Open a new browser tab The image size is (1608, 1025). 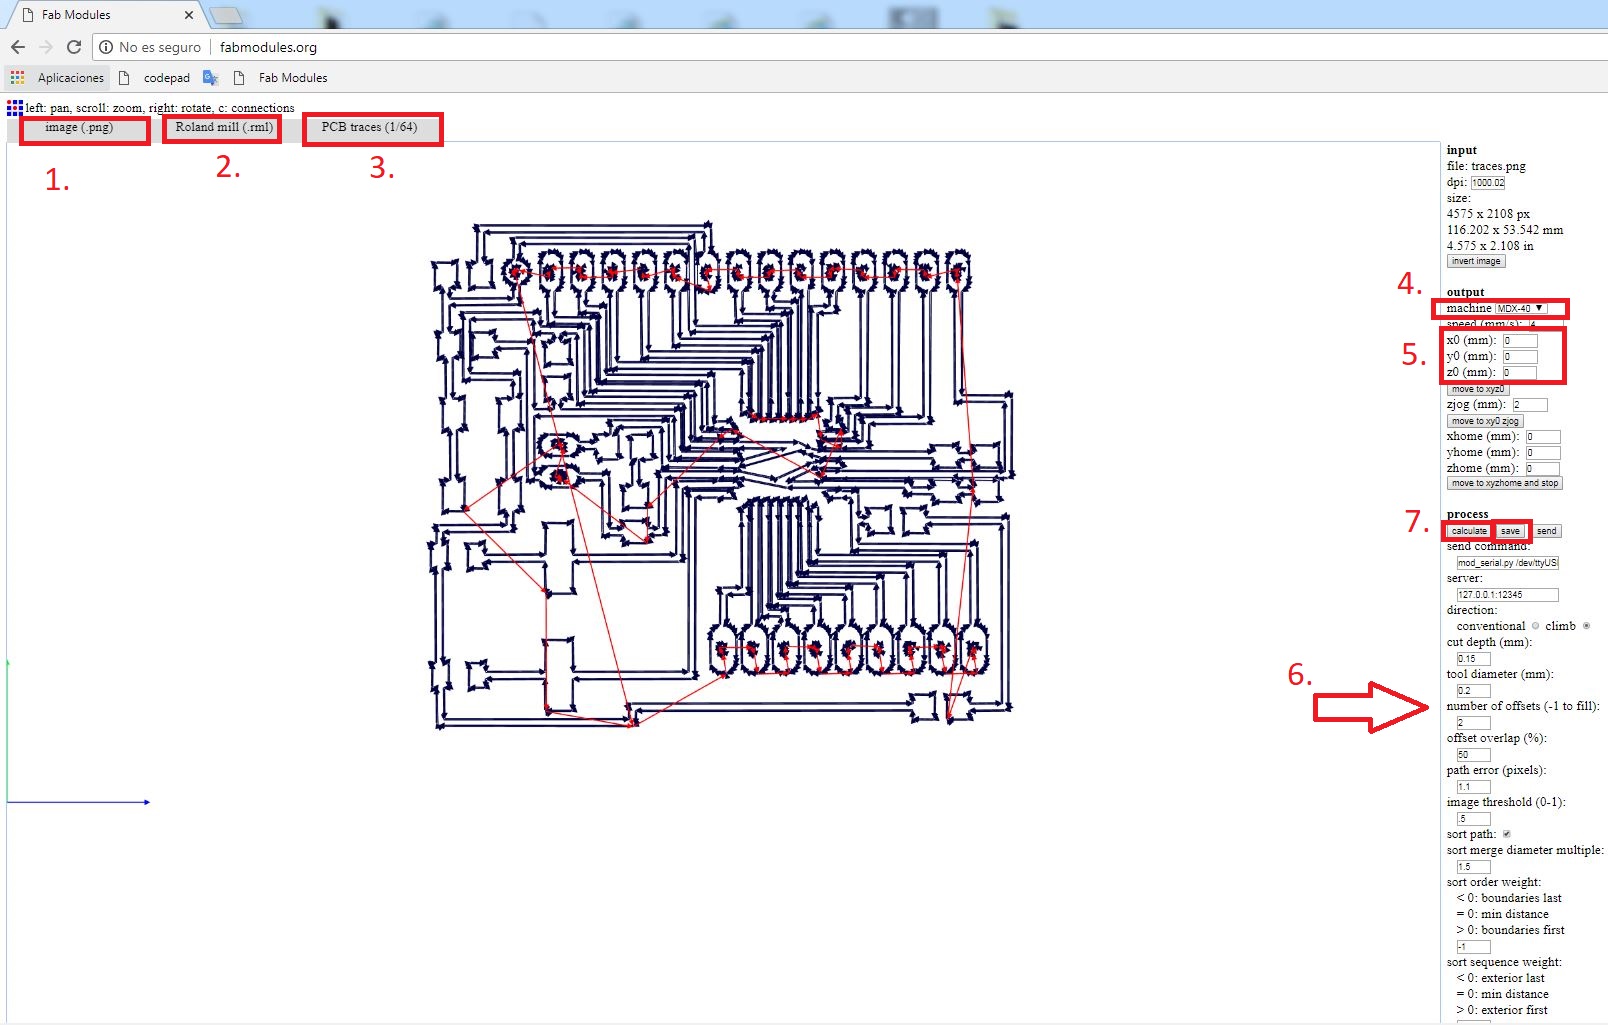point(227,15)
